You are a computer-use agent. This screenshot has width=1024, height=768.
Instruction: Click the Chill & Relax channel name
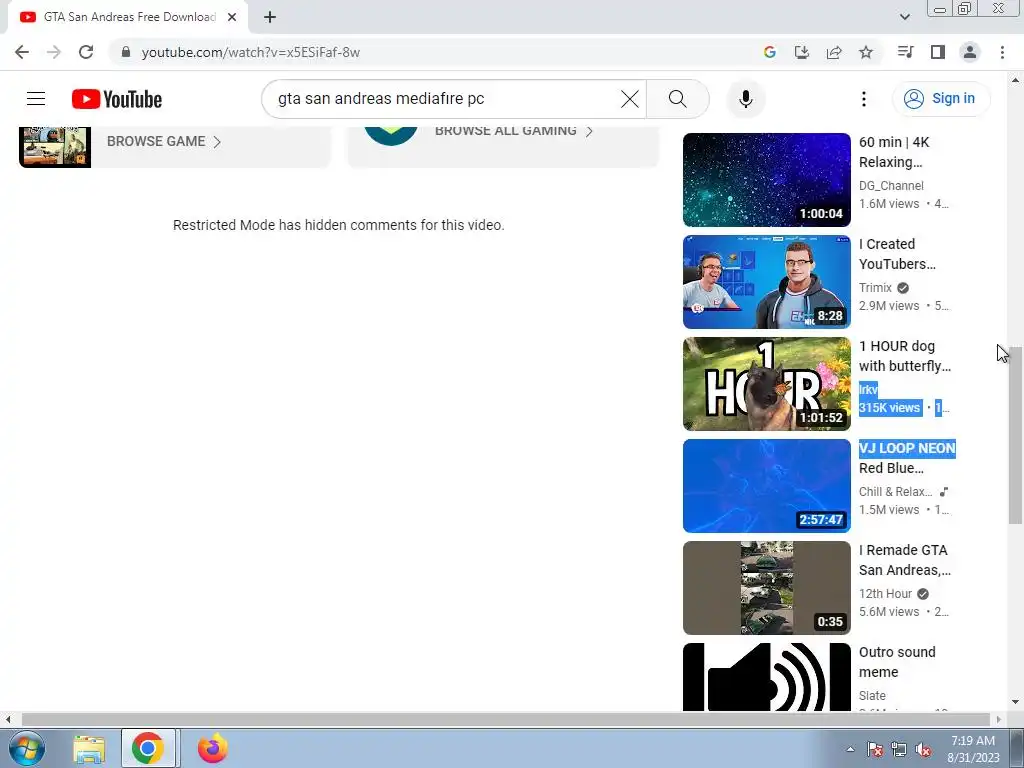895,491
